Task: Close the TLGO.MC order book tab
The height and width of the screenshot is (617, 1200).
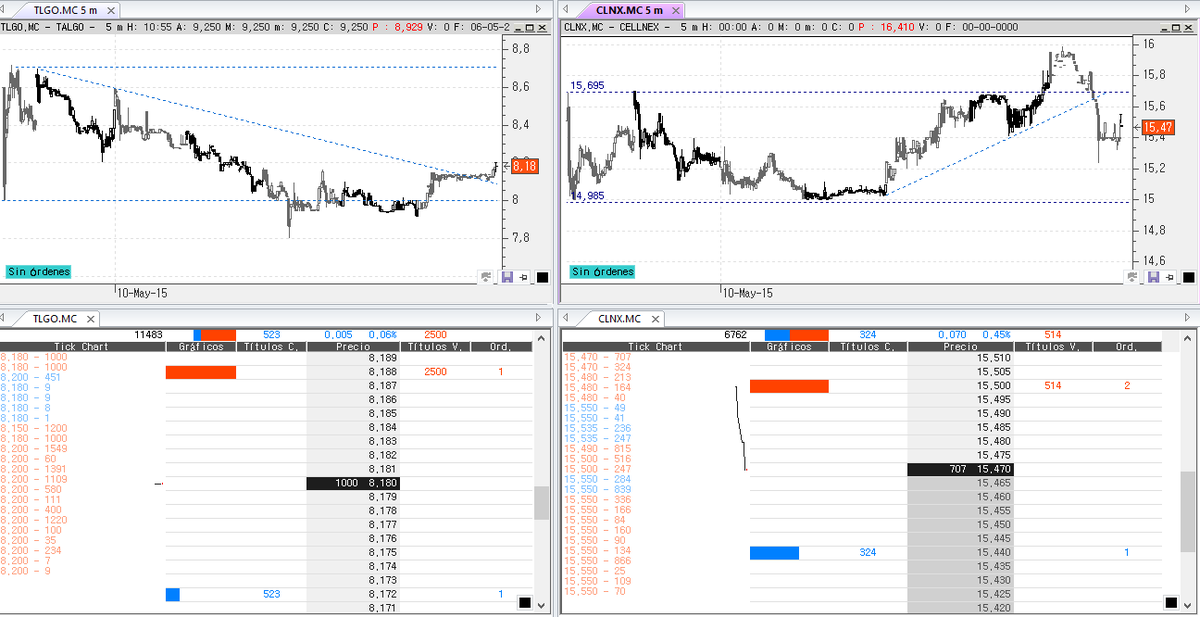Action: 89,319
